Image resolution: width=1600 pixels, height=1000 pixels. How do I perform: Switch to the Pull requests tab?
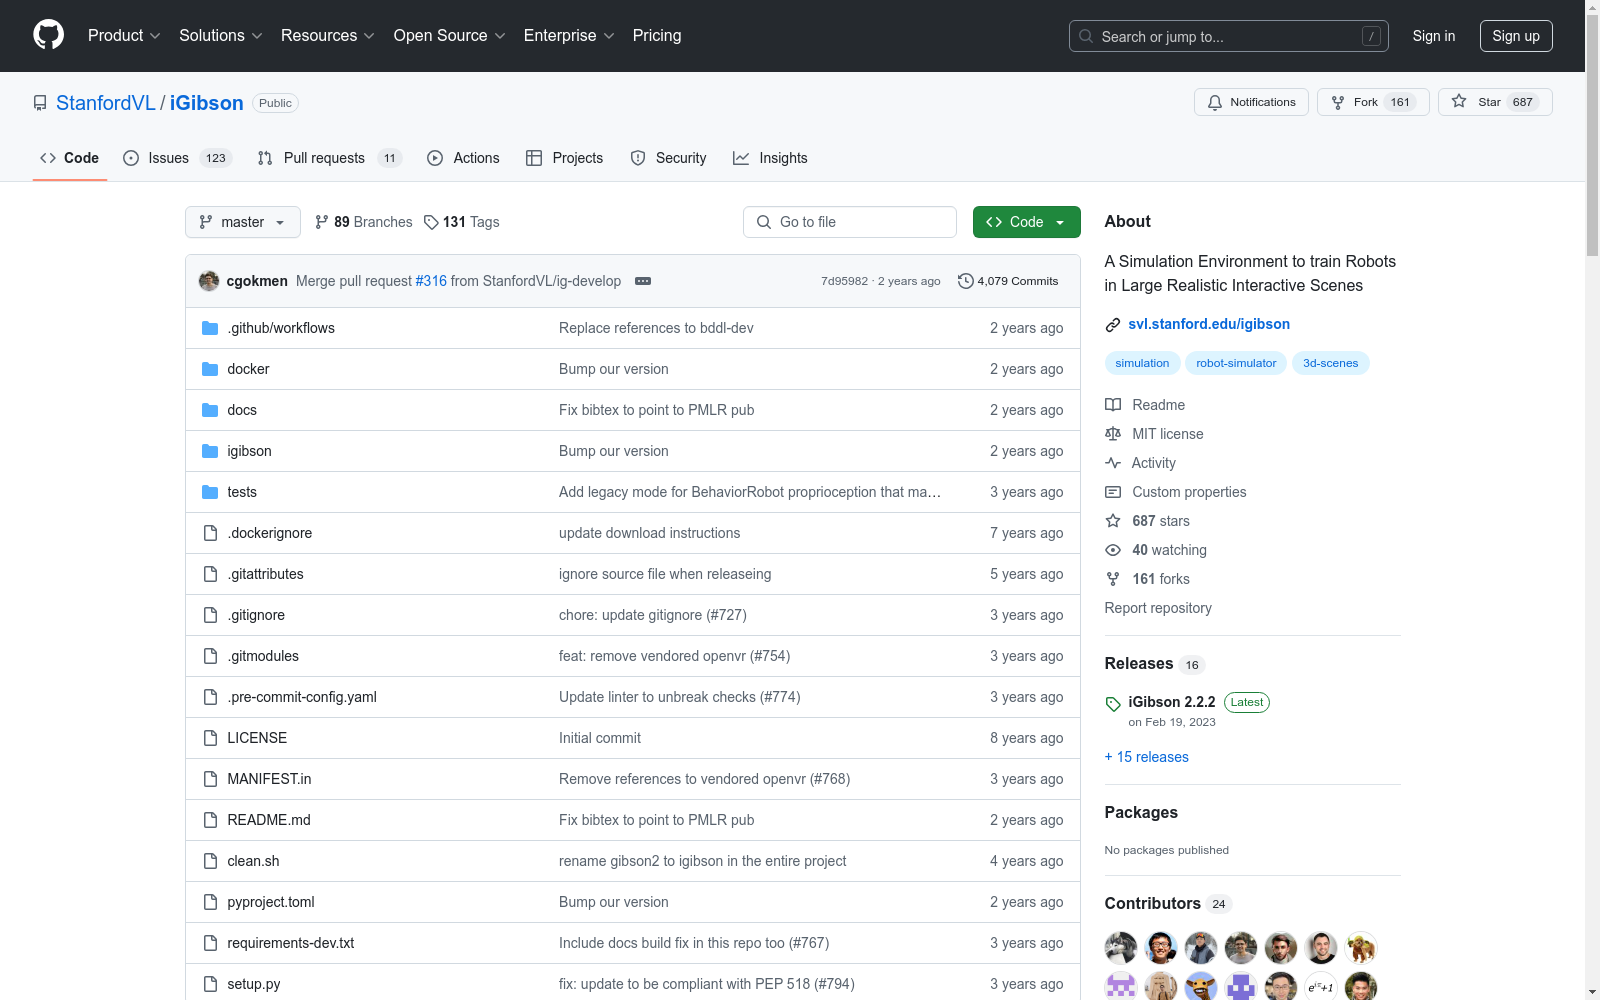329,158
